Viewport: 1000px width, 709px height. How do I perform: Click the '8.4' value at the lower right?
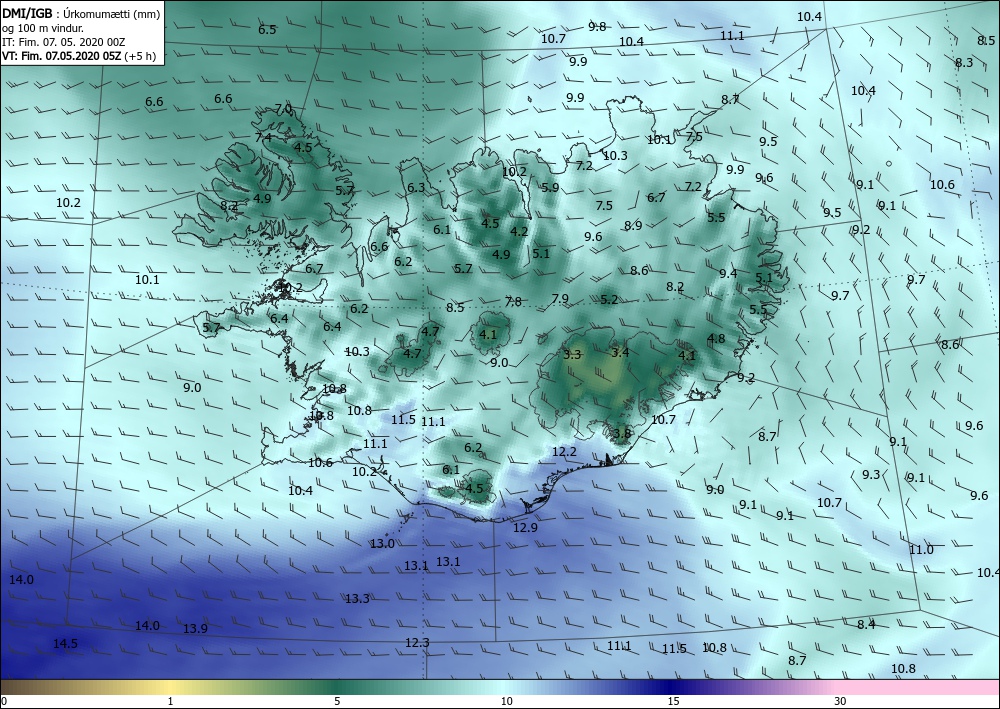click(x=865, y=624)
